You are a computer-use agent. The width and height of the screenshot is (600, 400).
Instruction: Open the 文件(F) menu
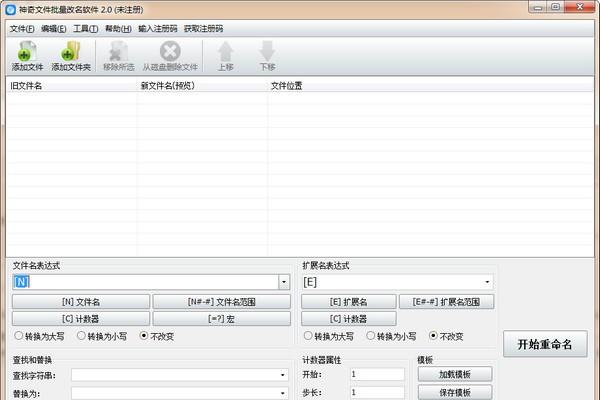[x=22, y=29]
